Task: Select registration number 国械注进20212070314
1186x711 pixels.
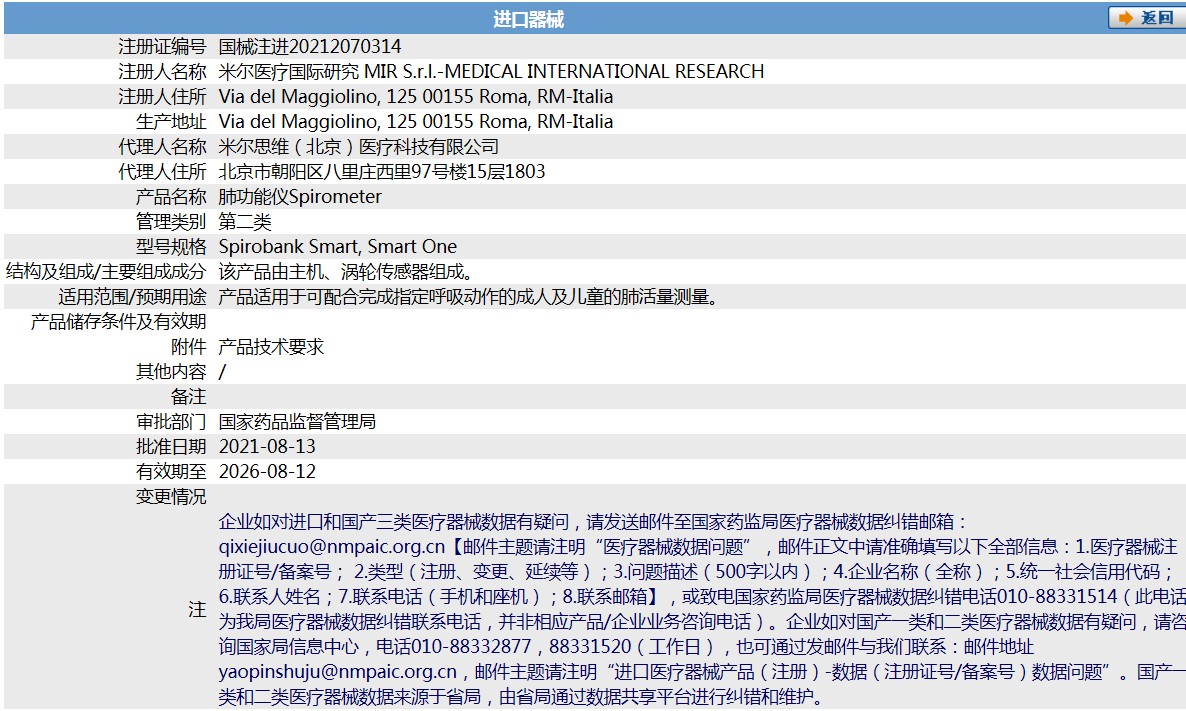Action: click(310, 47)
